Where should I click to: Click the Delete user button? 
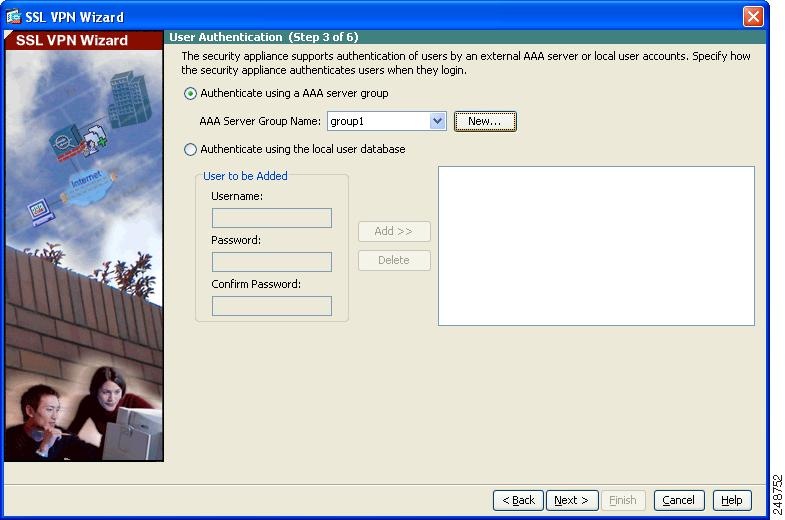[x=394, y=260]
